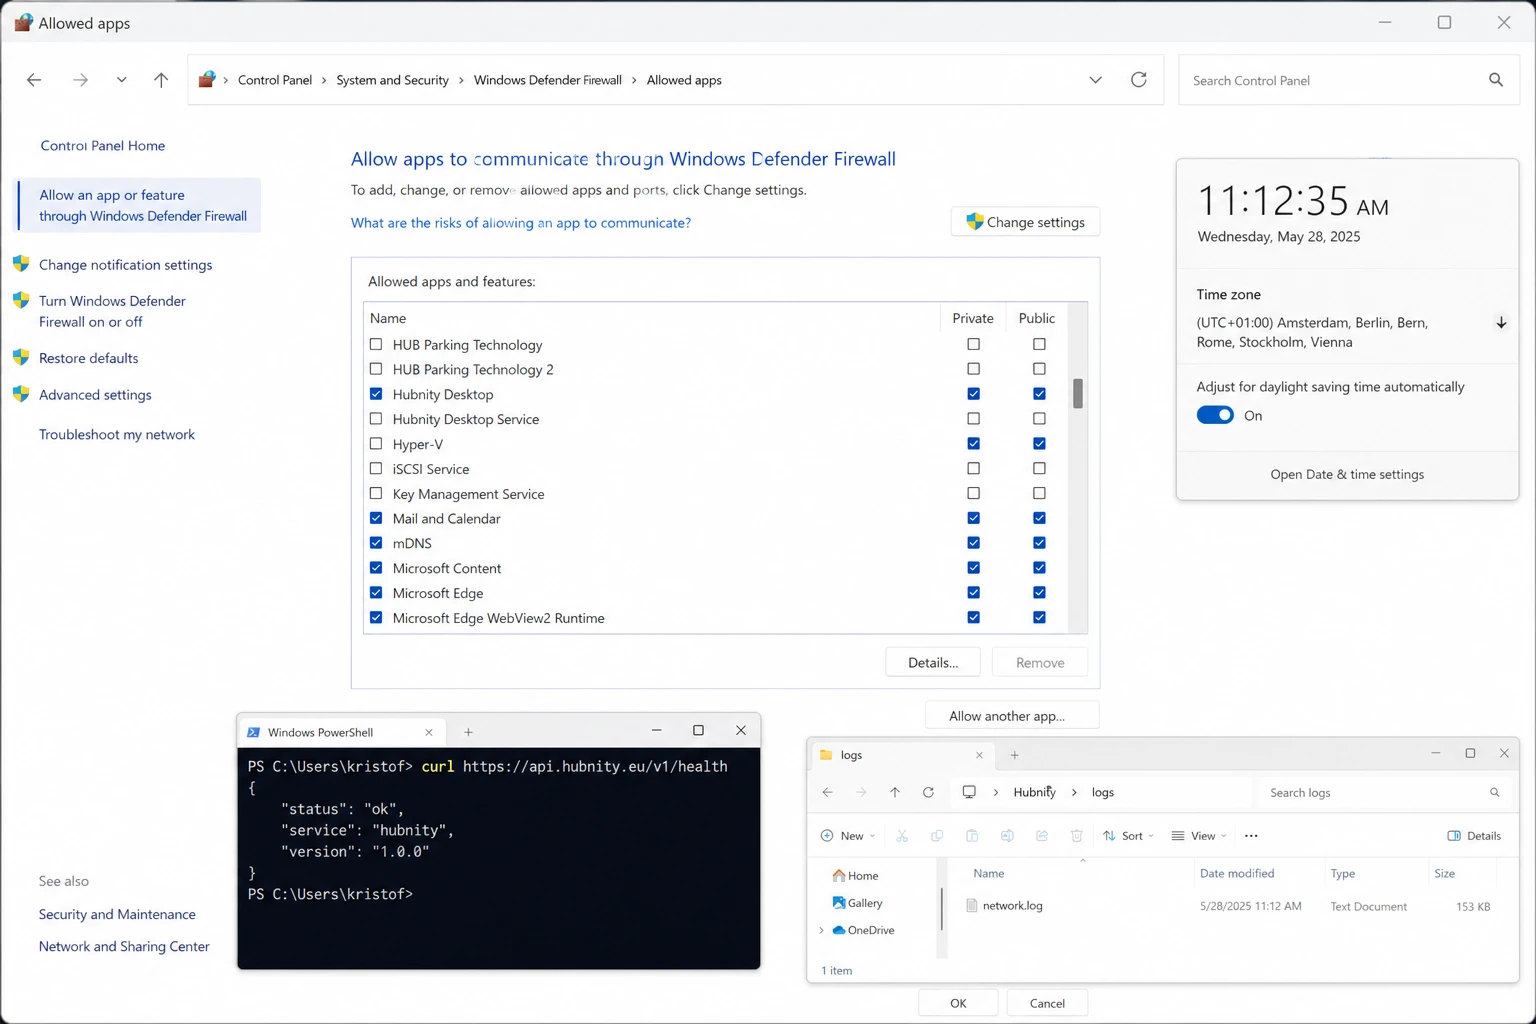Click OK in the Allowed apps window
1536x1024 pixels.
(958, 1003)
